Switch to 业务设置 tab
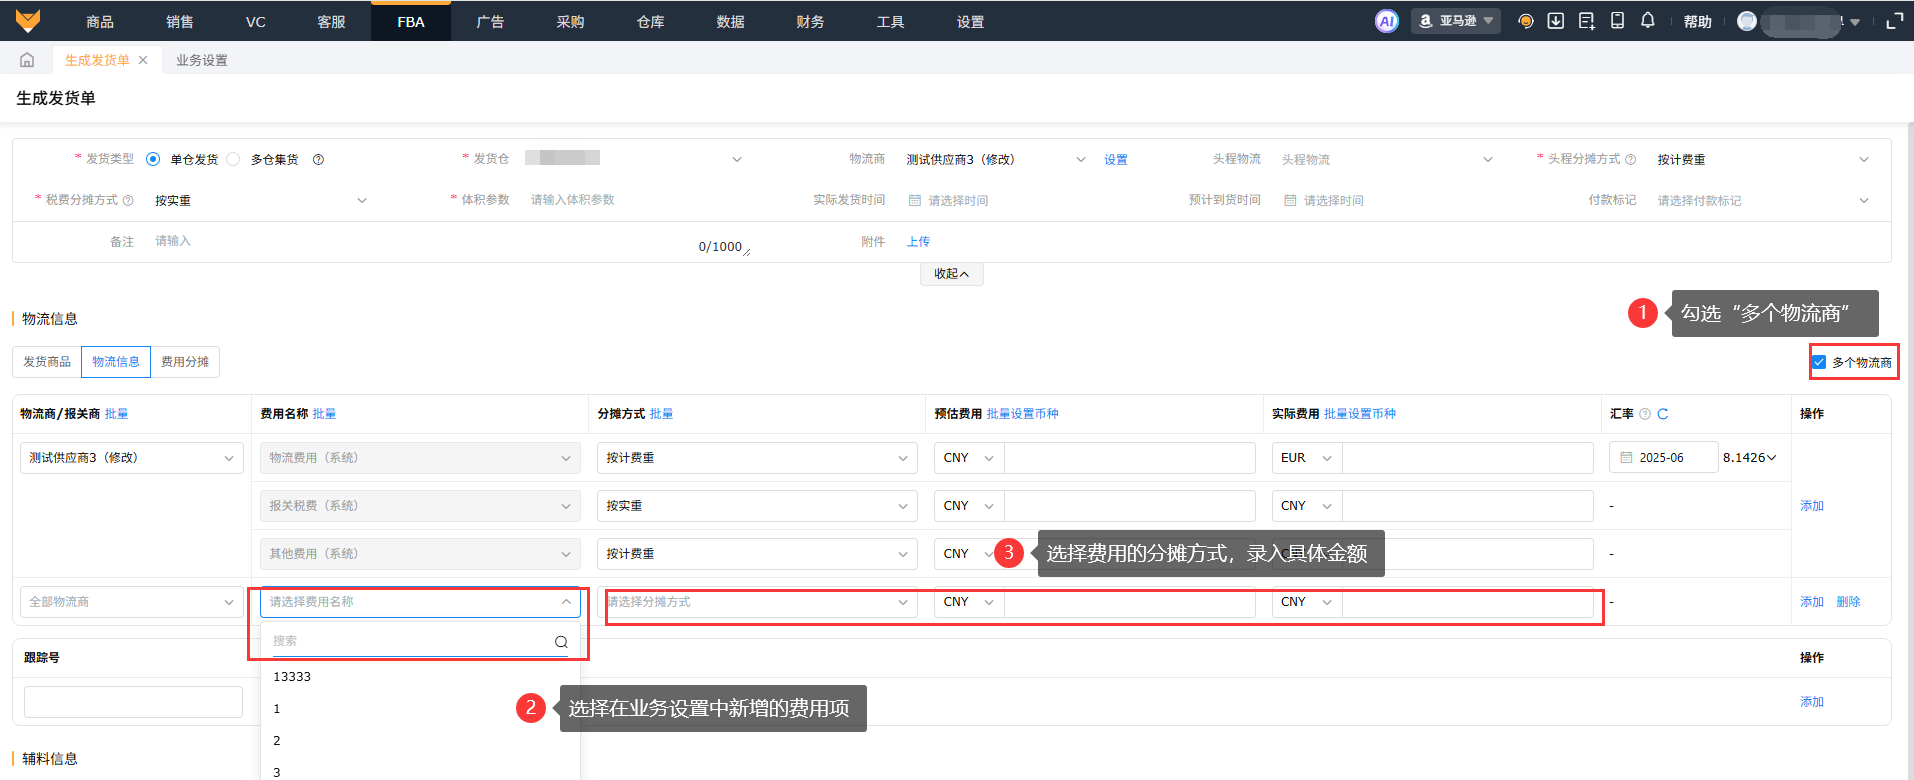This screenshot has height=780, width=1914. tap(201, 60)
